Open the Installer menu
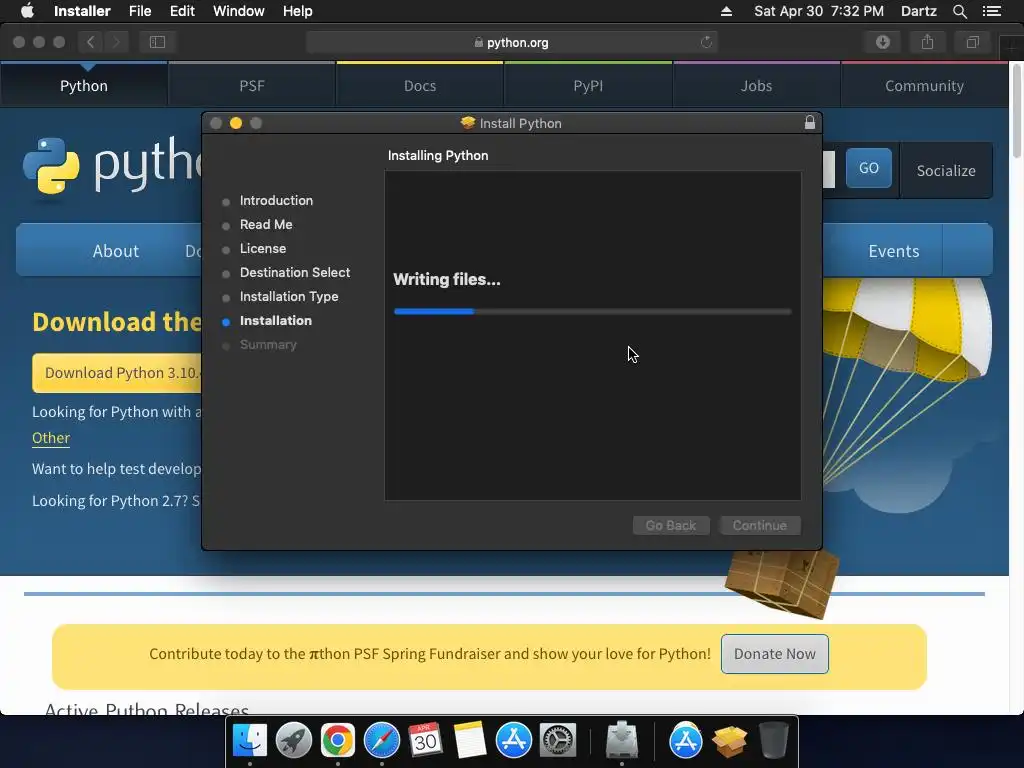Viewport: 1024px width, 768px height. click(x=82, y=11)
